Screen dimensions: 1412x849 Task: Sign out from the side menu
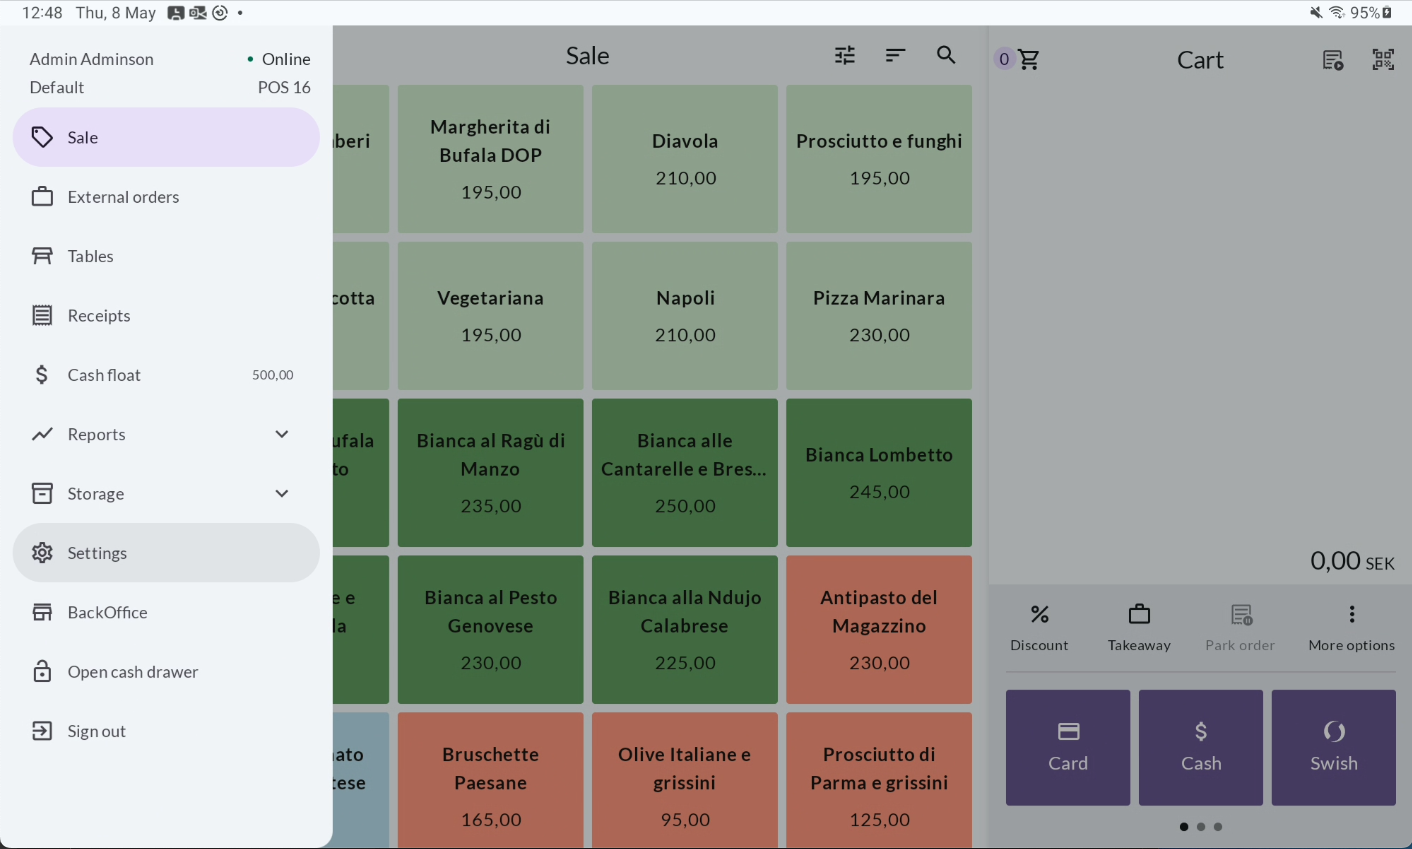point(166,731)
